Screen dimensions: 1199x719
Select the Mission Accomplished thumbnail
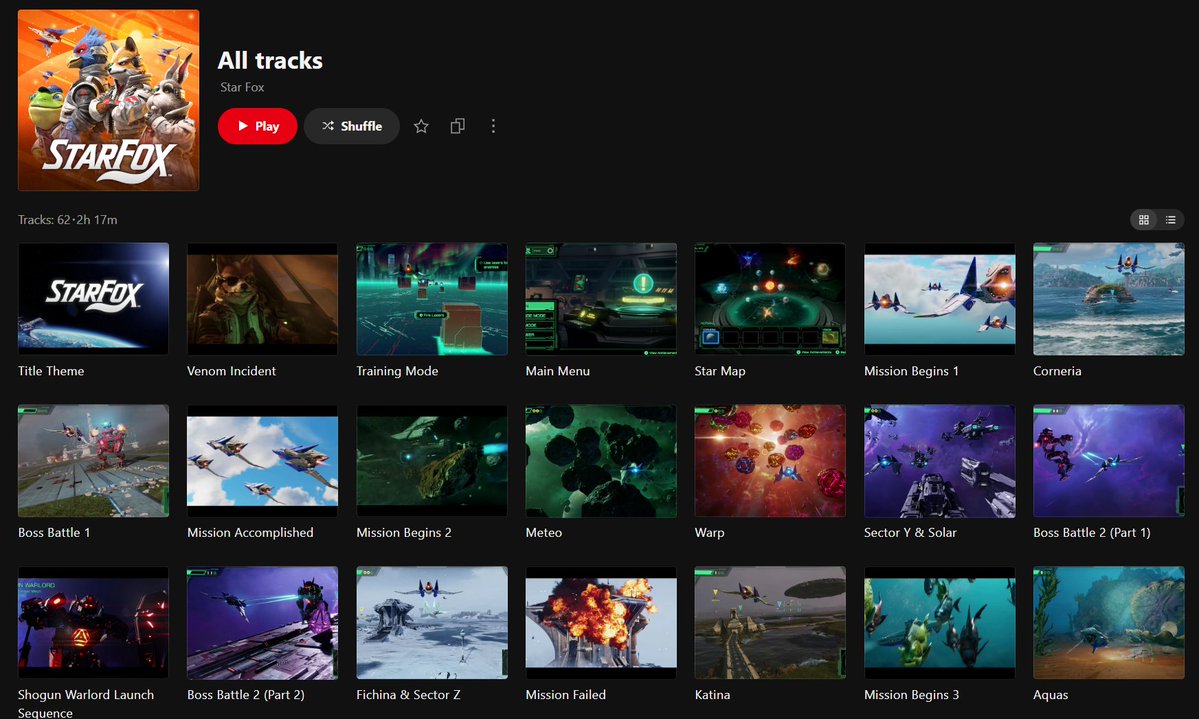(x=262, y=461)
